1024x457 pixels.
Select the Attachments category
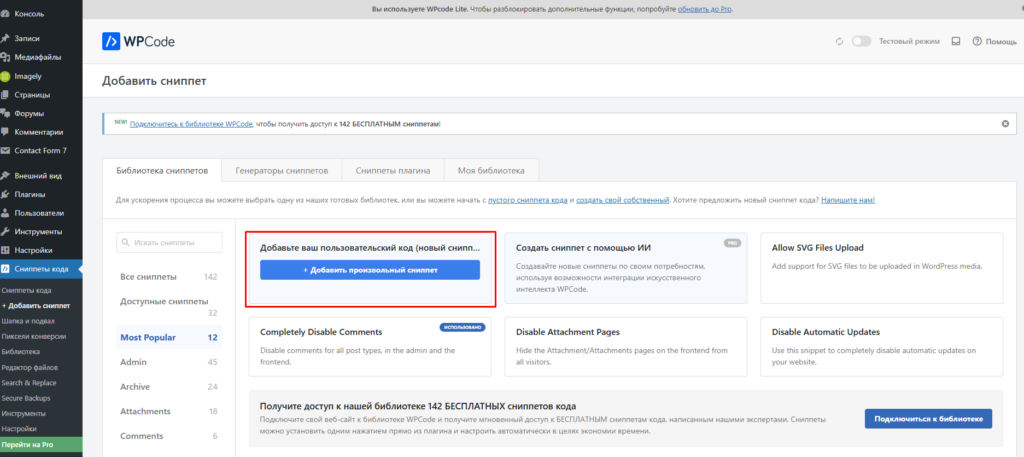point(169,411)
